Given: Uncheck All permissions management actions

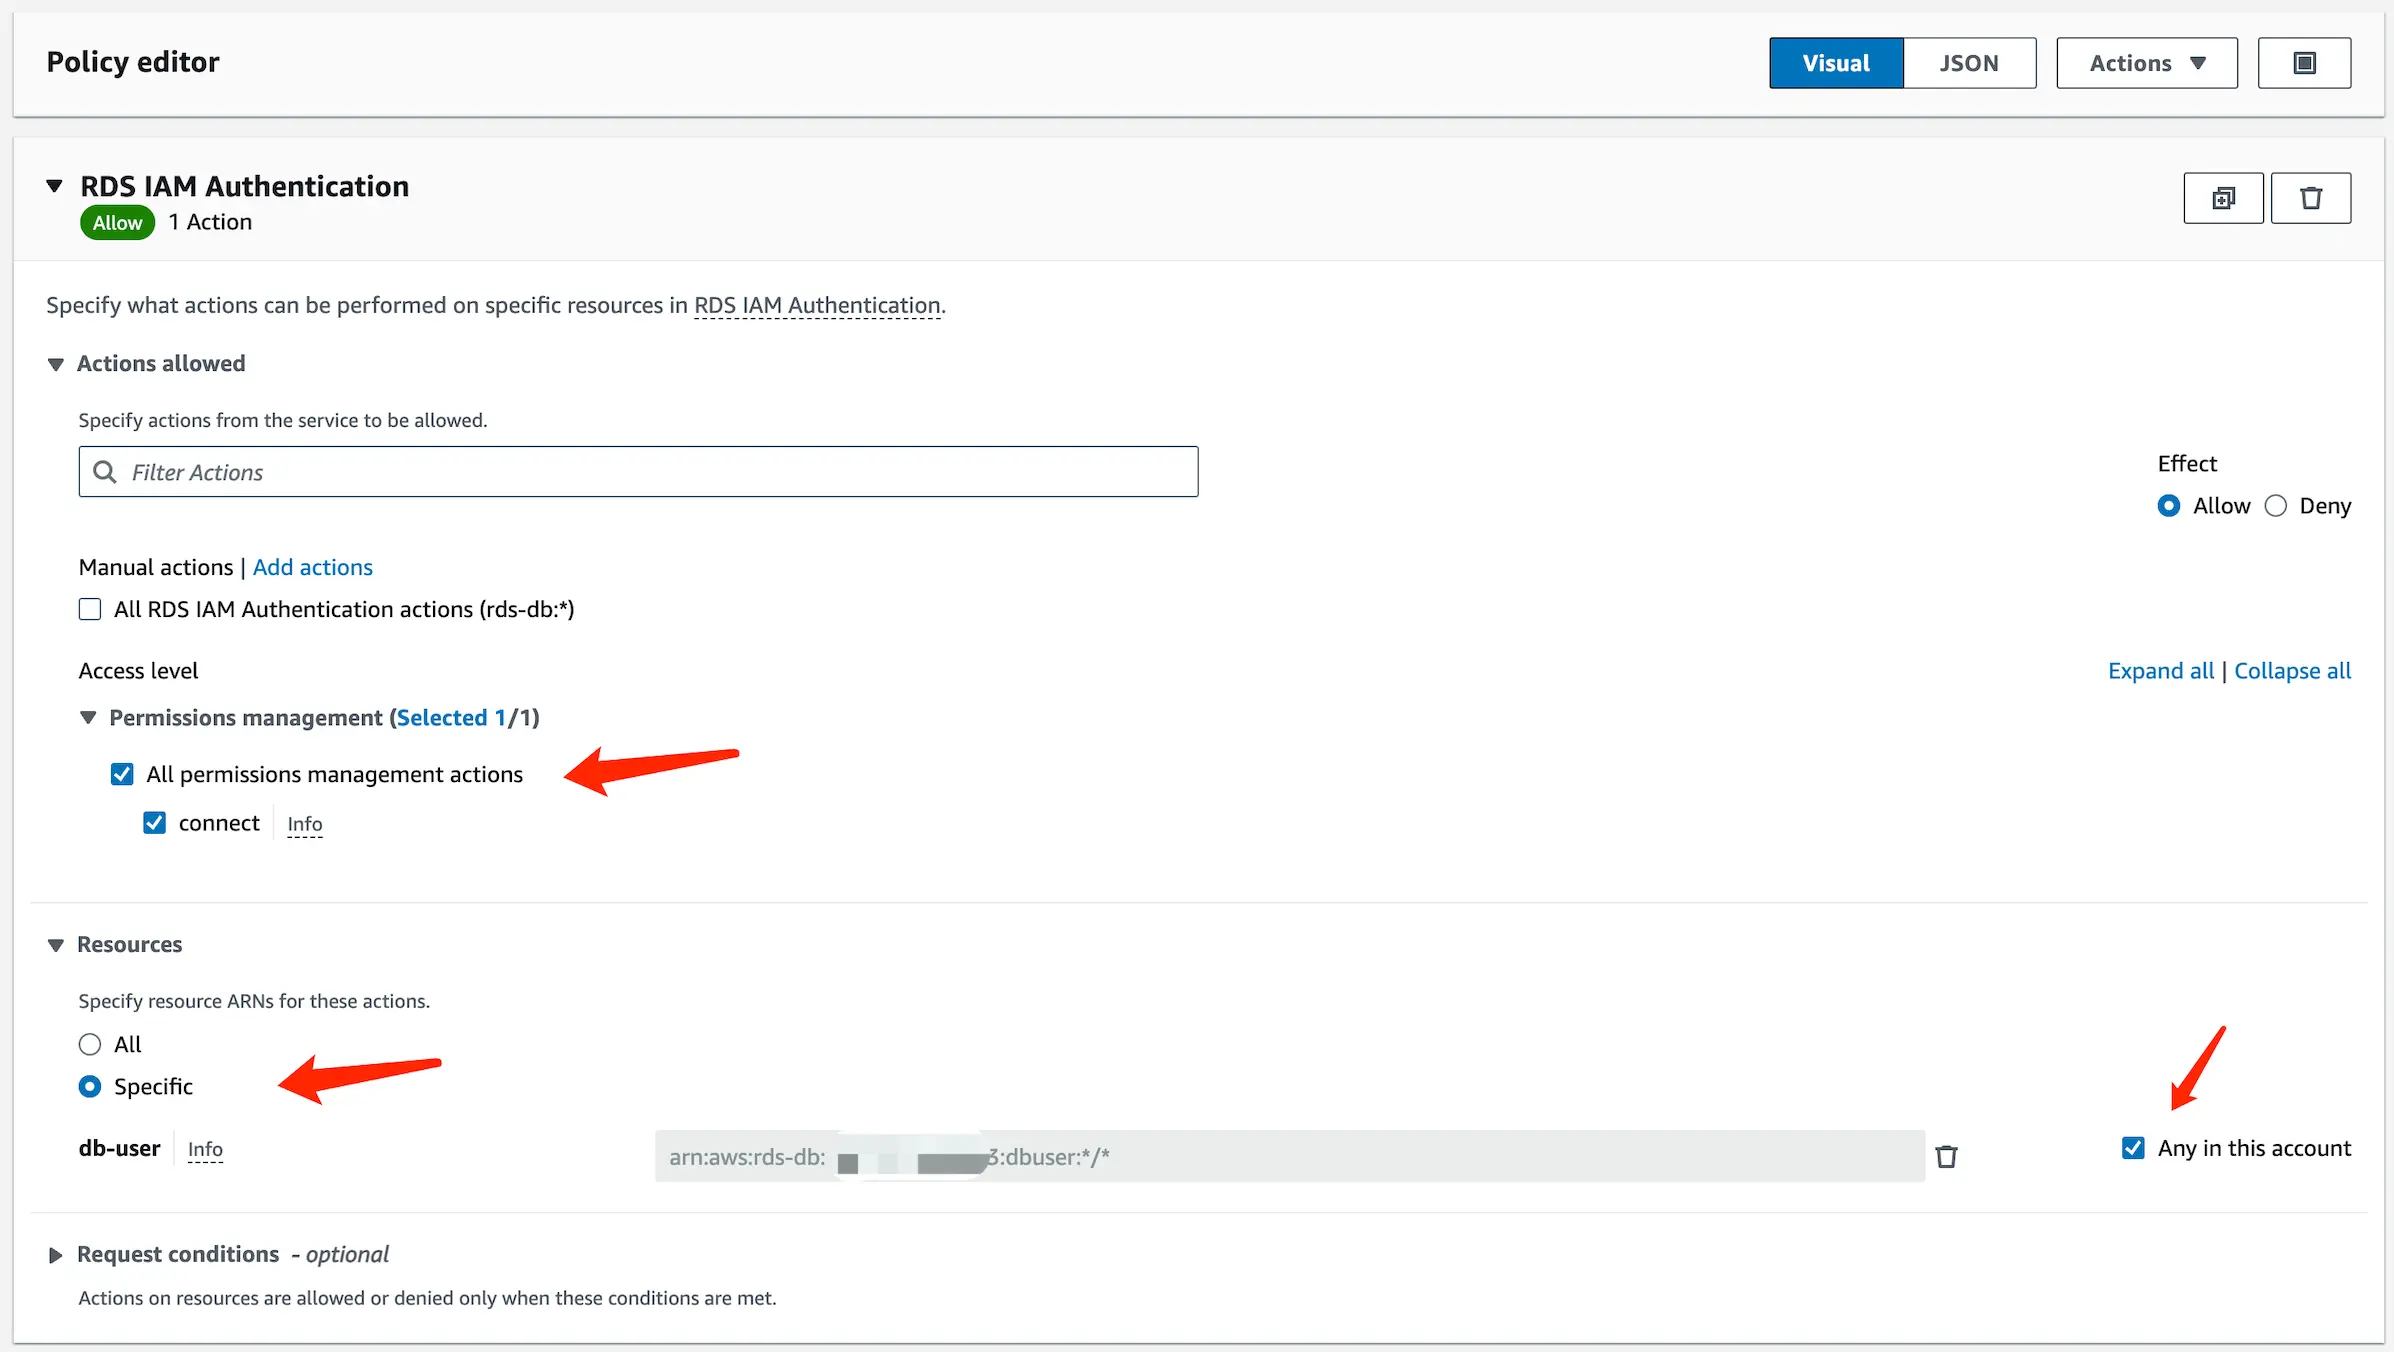Looking at the screenshot, I should pos(122,774).
